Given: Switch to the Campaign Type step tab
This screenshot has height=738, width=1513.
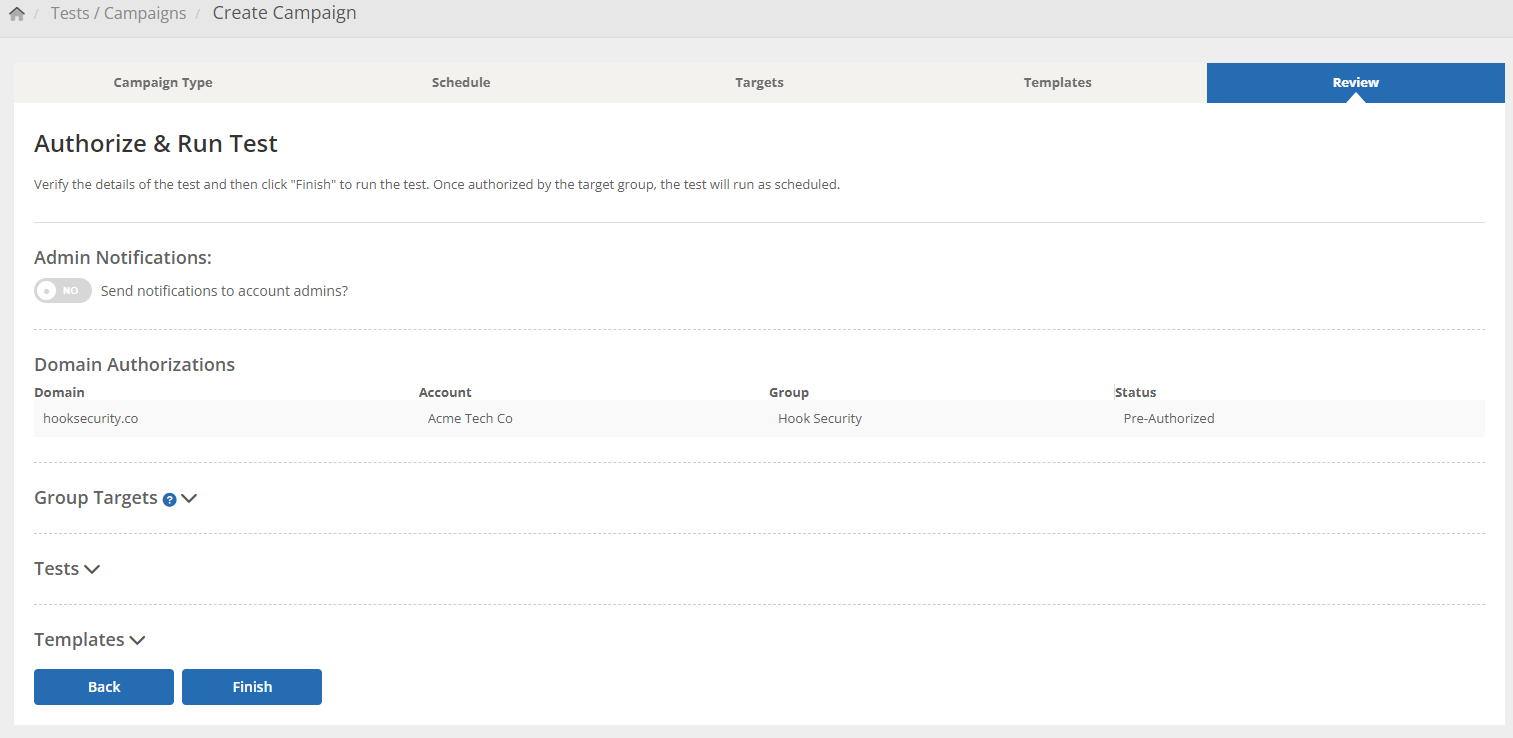Looking at the screenshot, I should point(163,83).
